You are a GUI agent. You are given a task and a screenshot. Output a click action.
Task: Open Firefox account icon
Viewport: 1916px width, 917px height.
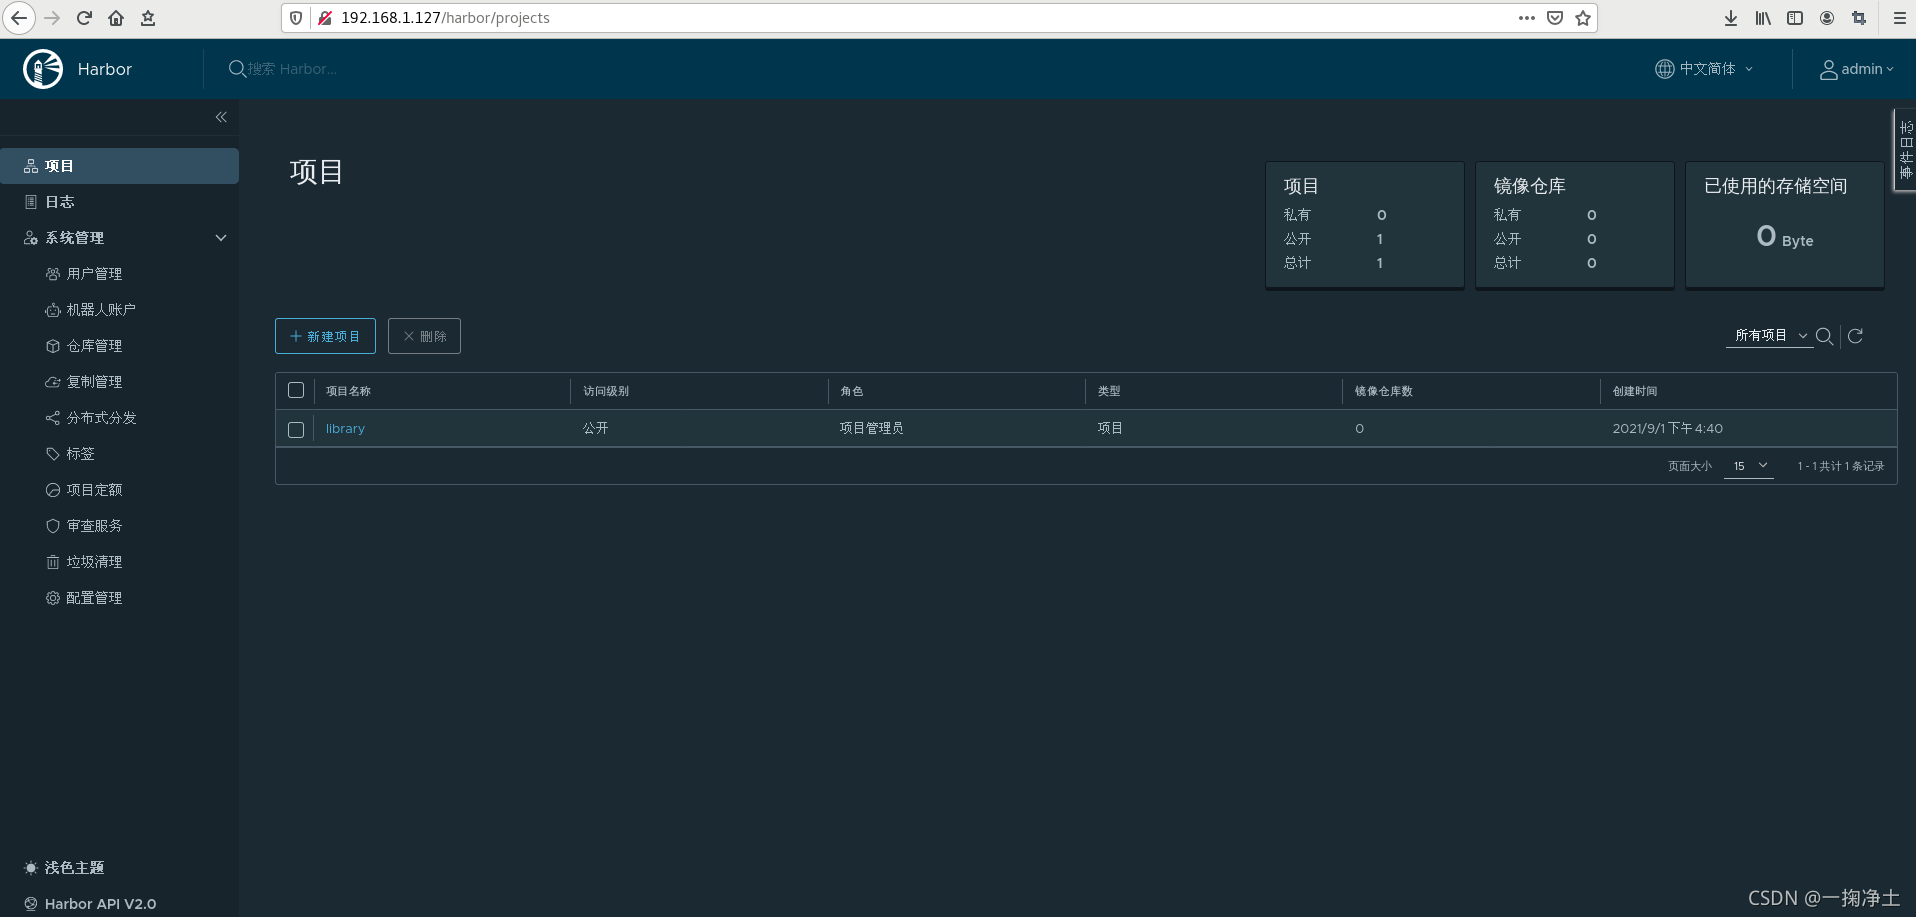(x=1827, y=18)
